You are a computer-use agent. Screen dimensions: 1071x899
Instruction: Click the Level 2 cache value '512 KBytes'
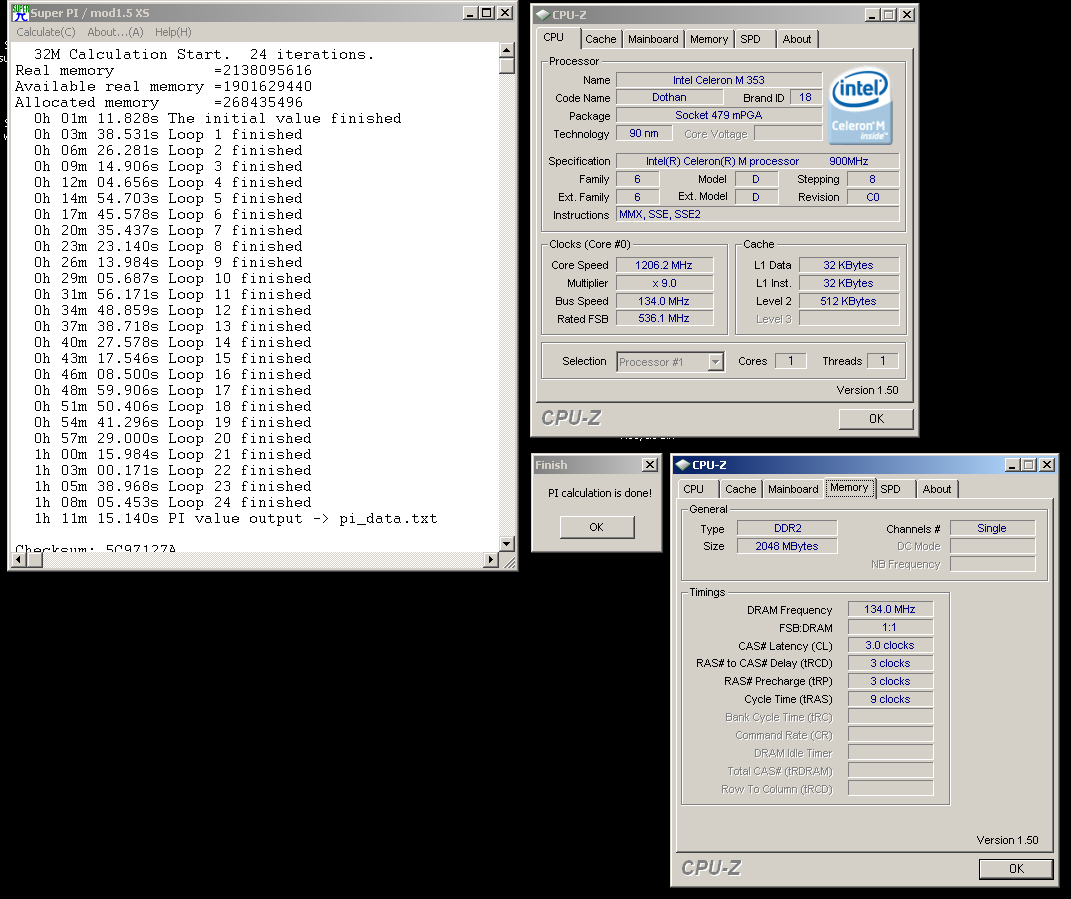(x=848, y=301)
